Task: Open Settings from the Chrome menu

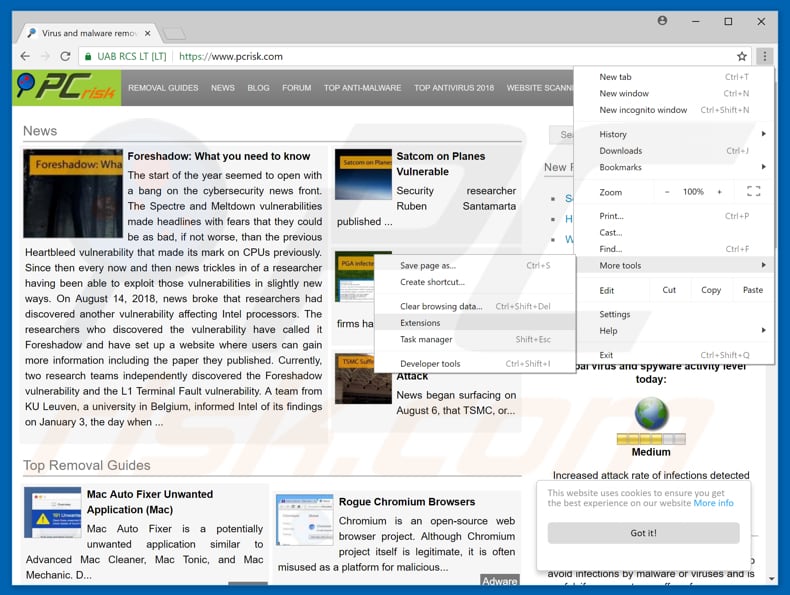Action: pyautogui.click(x=615, y=314)
